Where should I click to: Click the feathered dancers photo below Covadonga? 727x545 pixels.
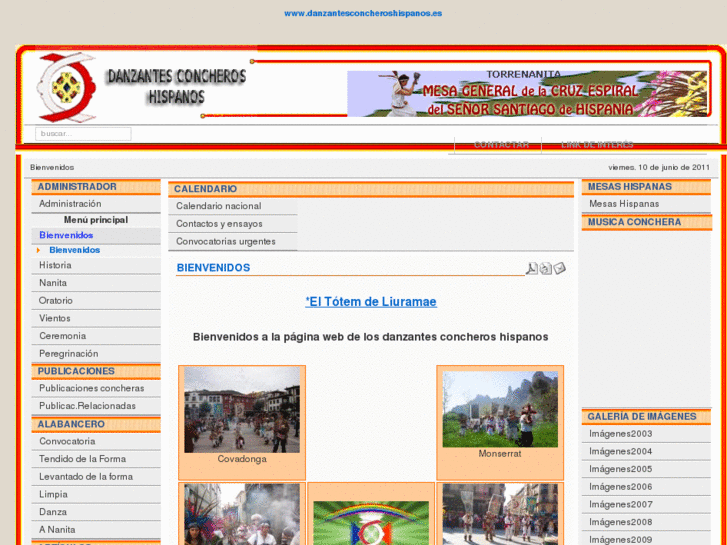coord(242,514)
